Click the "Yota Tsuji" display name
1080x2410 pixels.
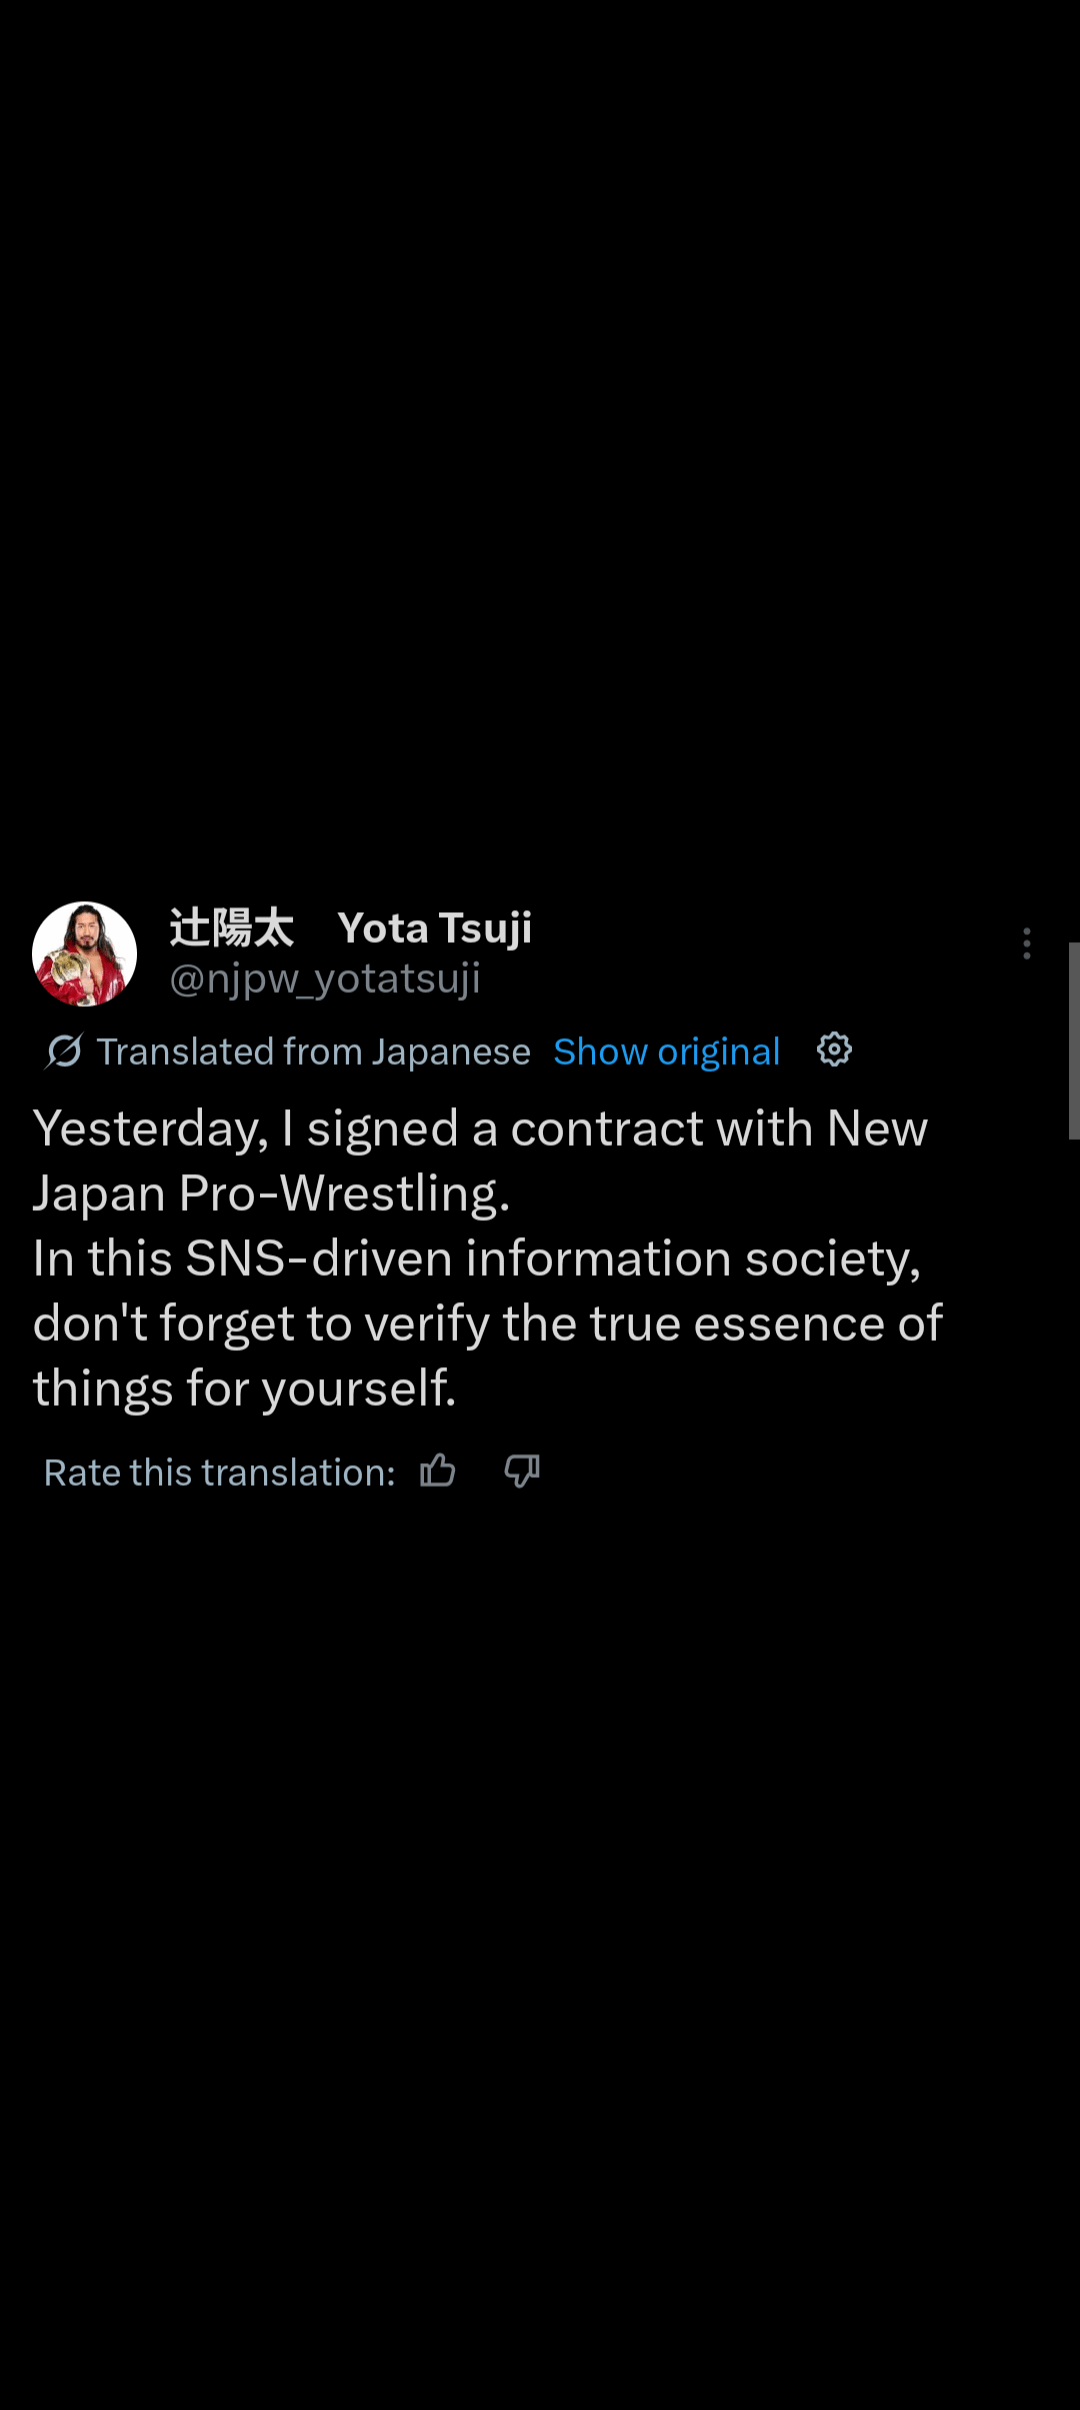[x=435, y=928]
